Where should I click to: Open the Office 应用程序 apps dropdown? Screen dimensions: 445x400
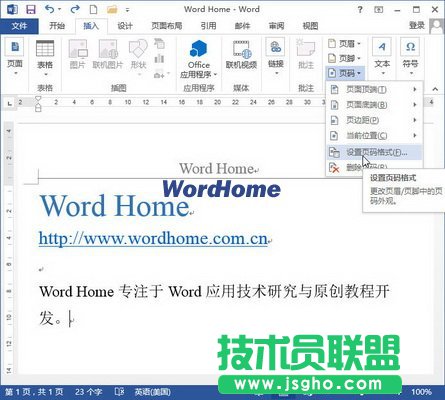pos(199,59)
